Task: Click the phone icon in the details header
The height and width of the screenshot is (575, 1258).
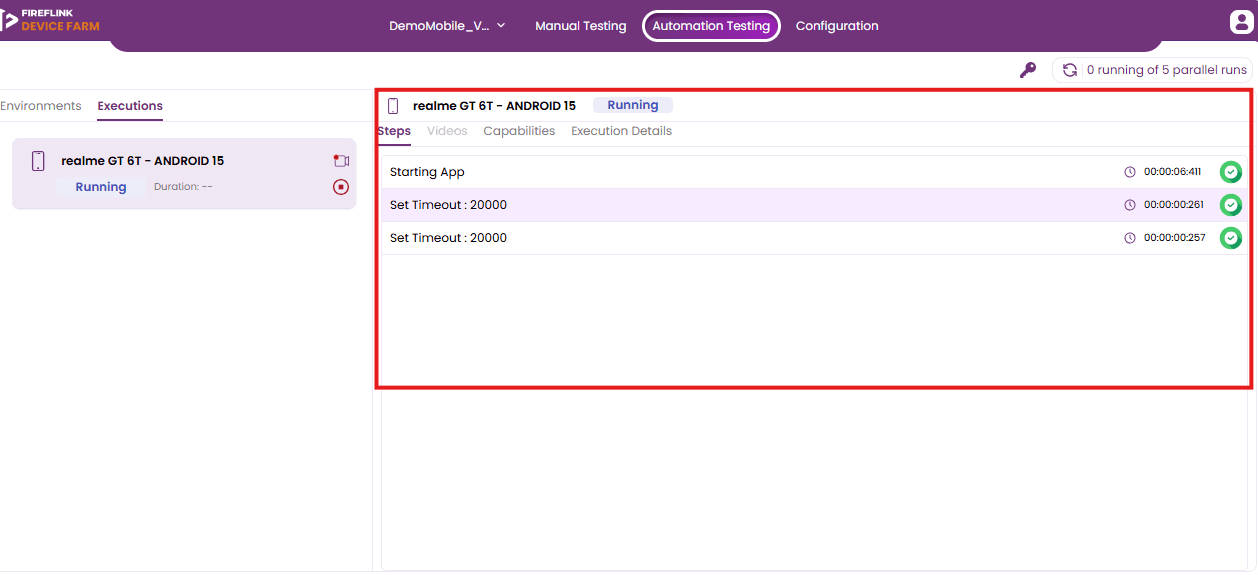Action: [393, 106]
